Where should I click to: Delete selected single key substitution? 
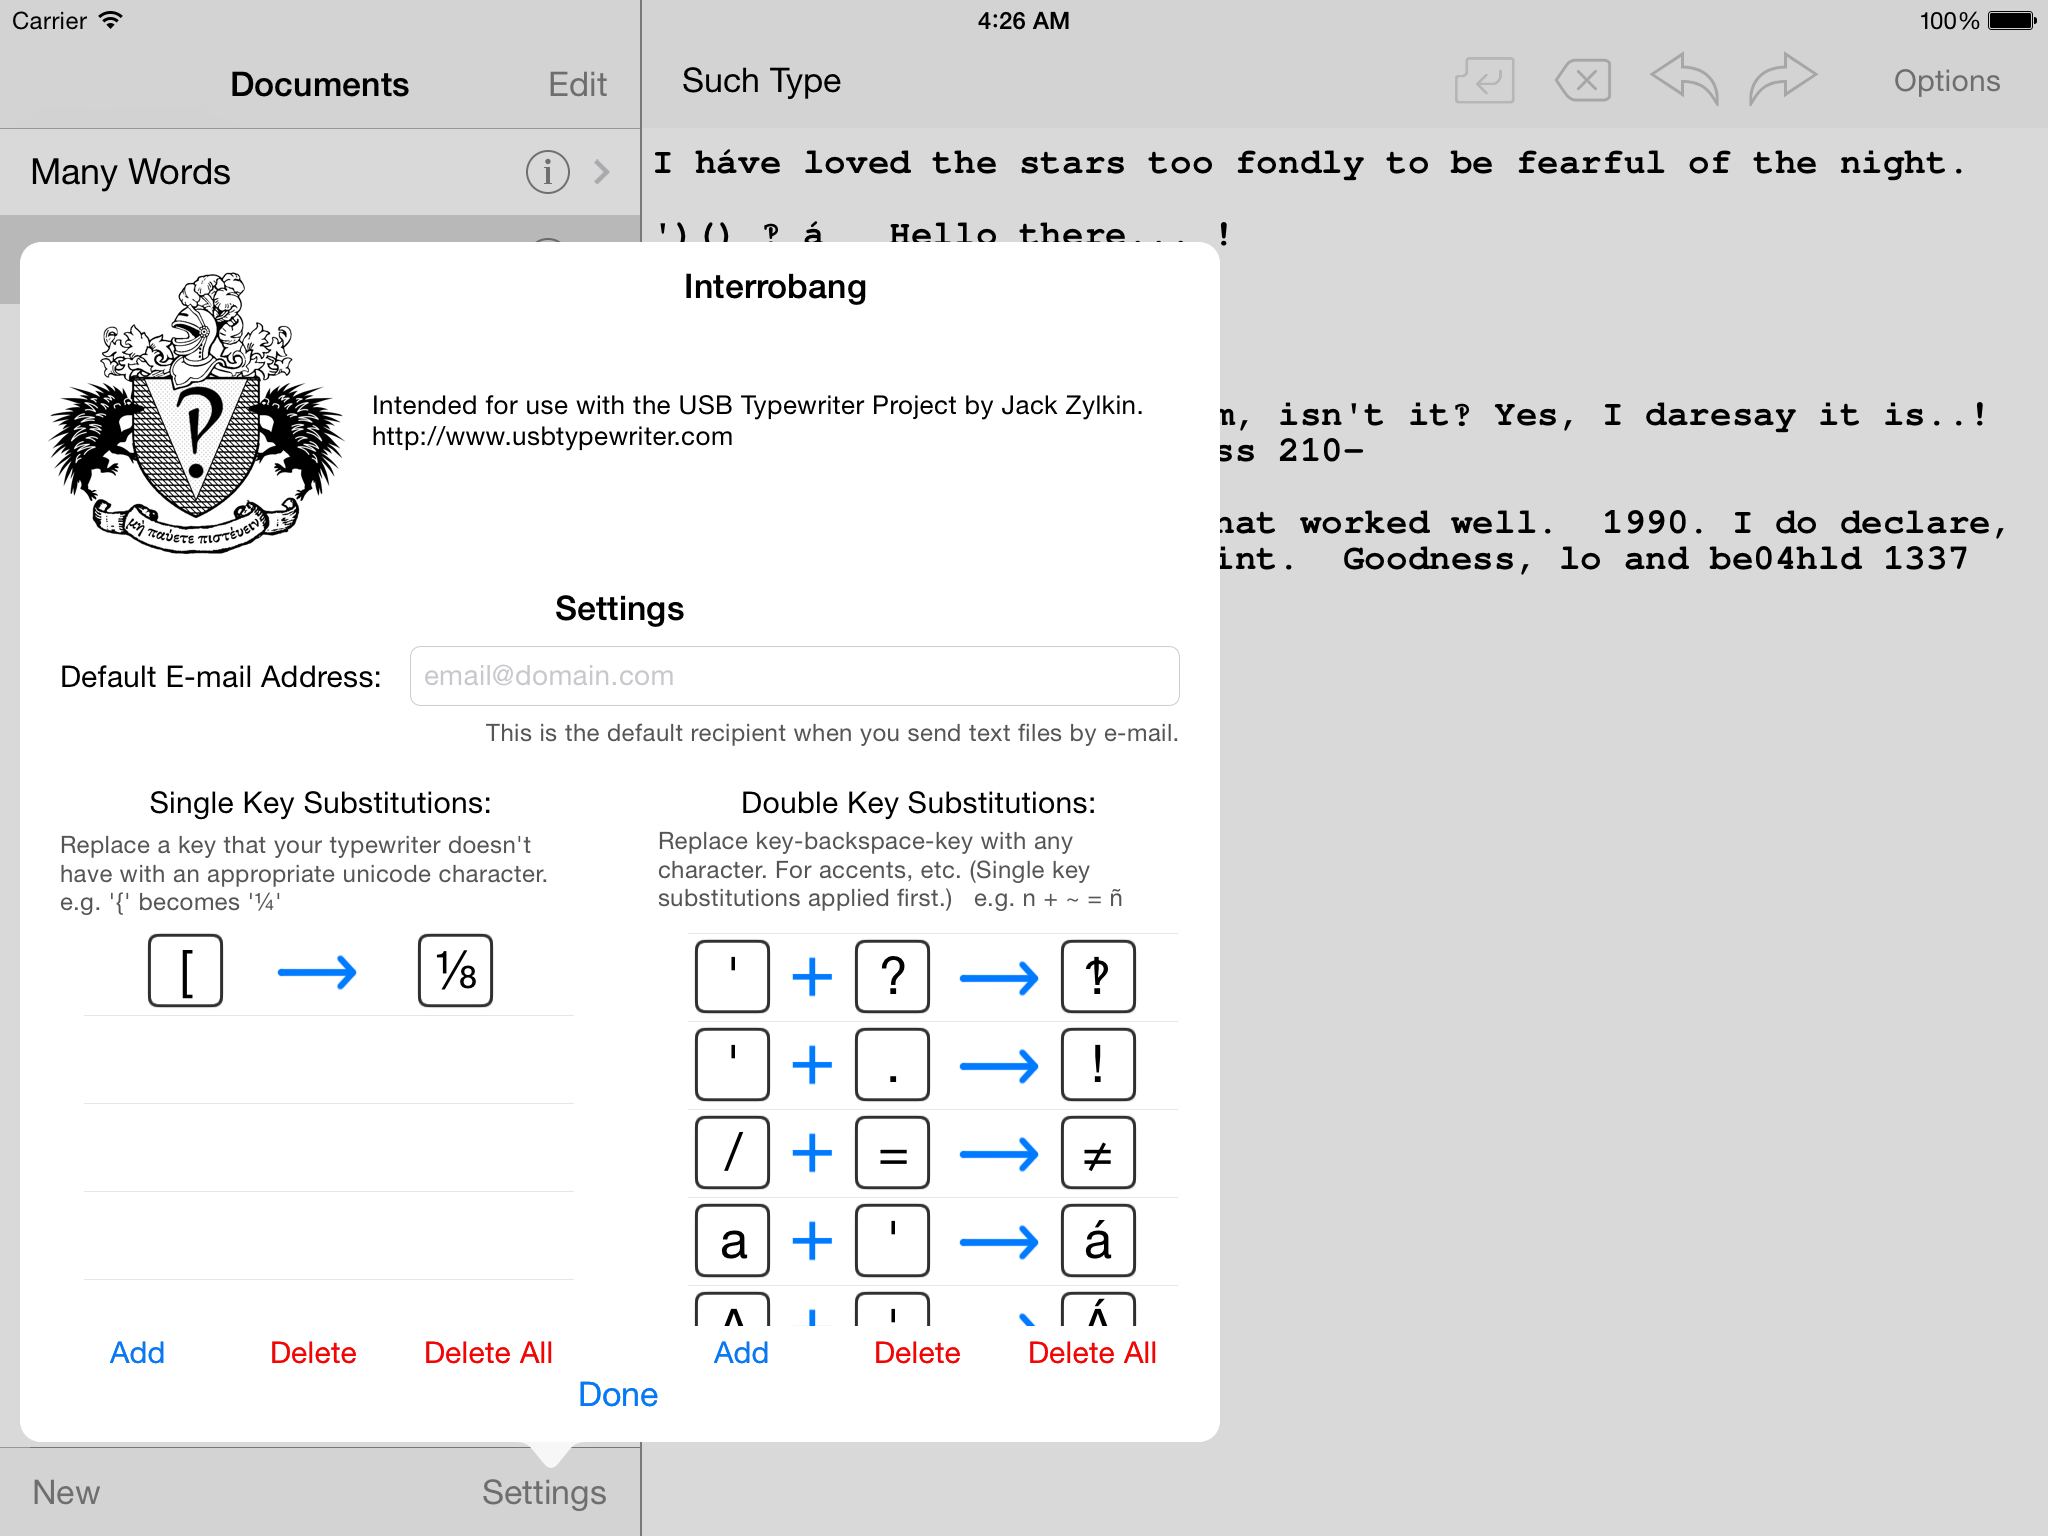(x=313, y=1353)
